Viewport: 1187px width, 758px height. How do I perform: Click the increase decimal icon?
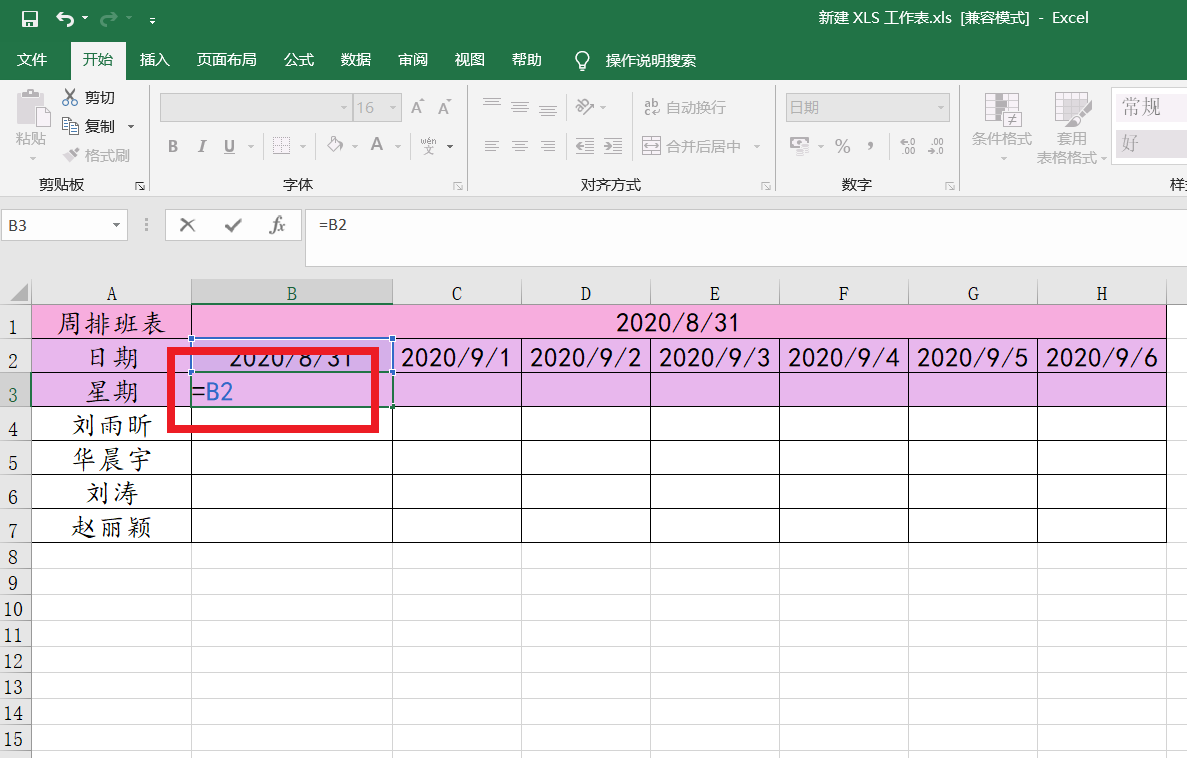coord(908,146)
